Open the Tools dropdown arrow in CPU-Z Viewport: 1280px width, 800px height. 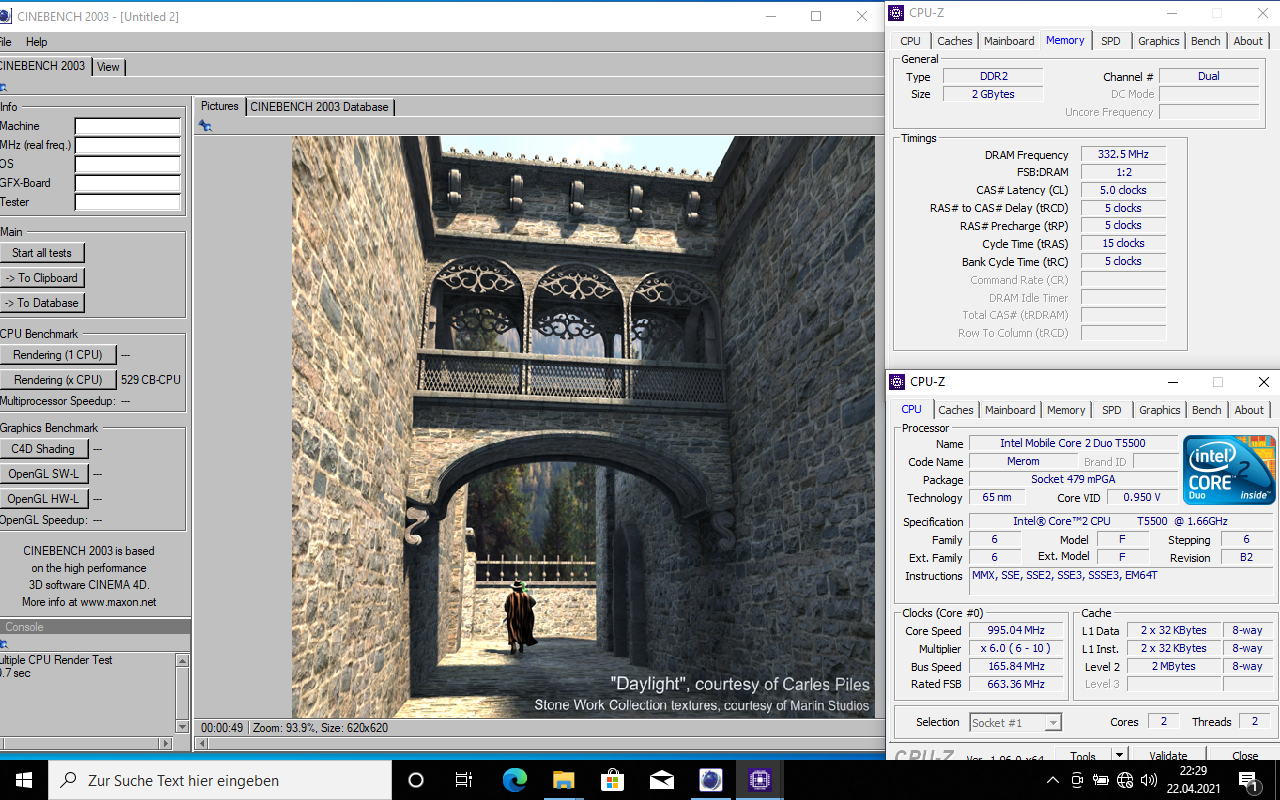click(x=1120, y=756)
